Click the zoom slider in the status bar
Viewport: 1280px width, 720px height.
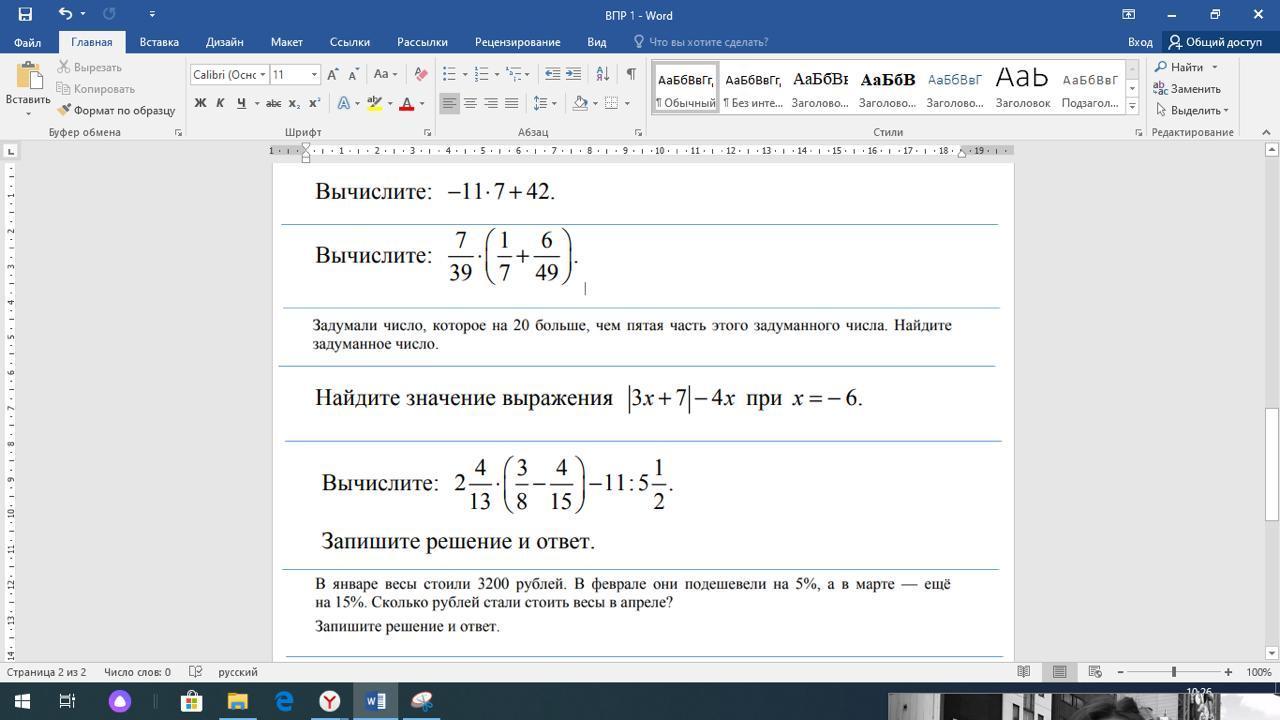1174,672
